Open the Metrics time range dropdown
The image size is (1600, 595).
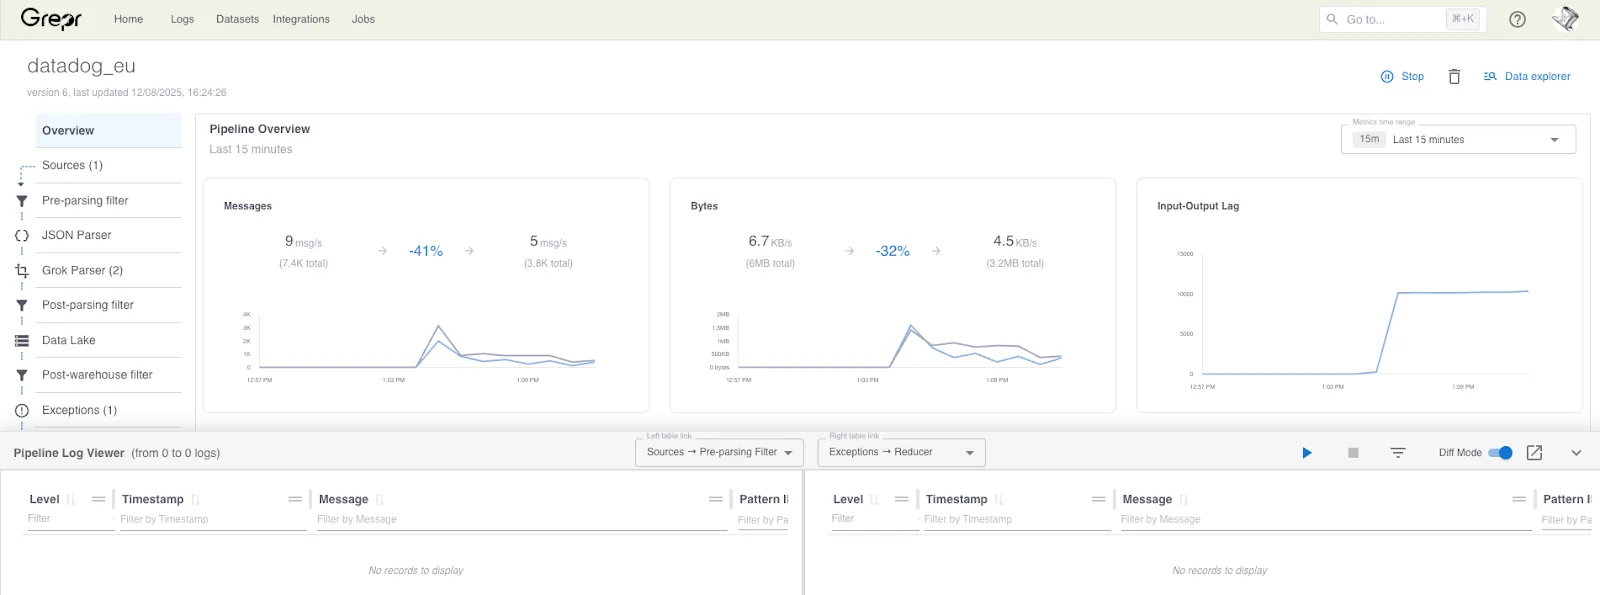(1458, 139)
